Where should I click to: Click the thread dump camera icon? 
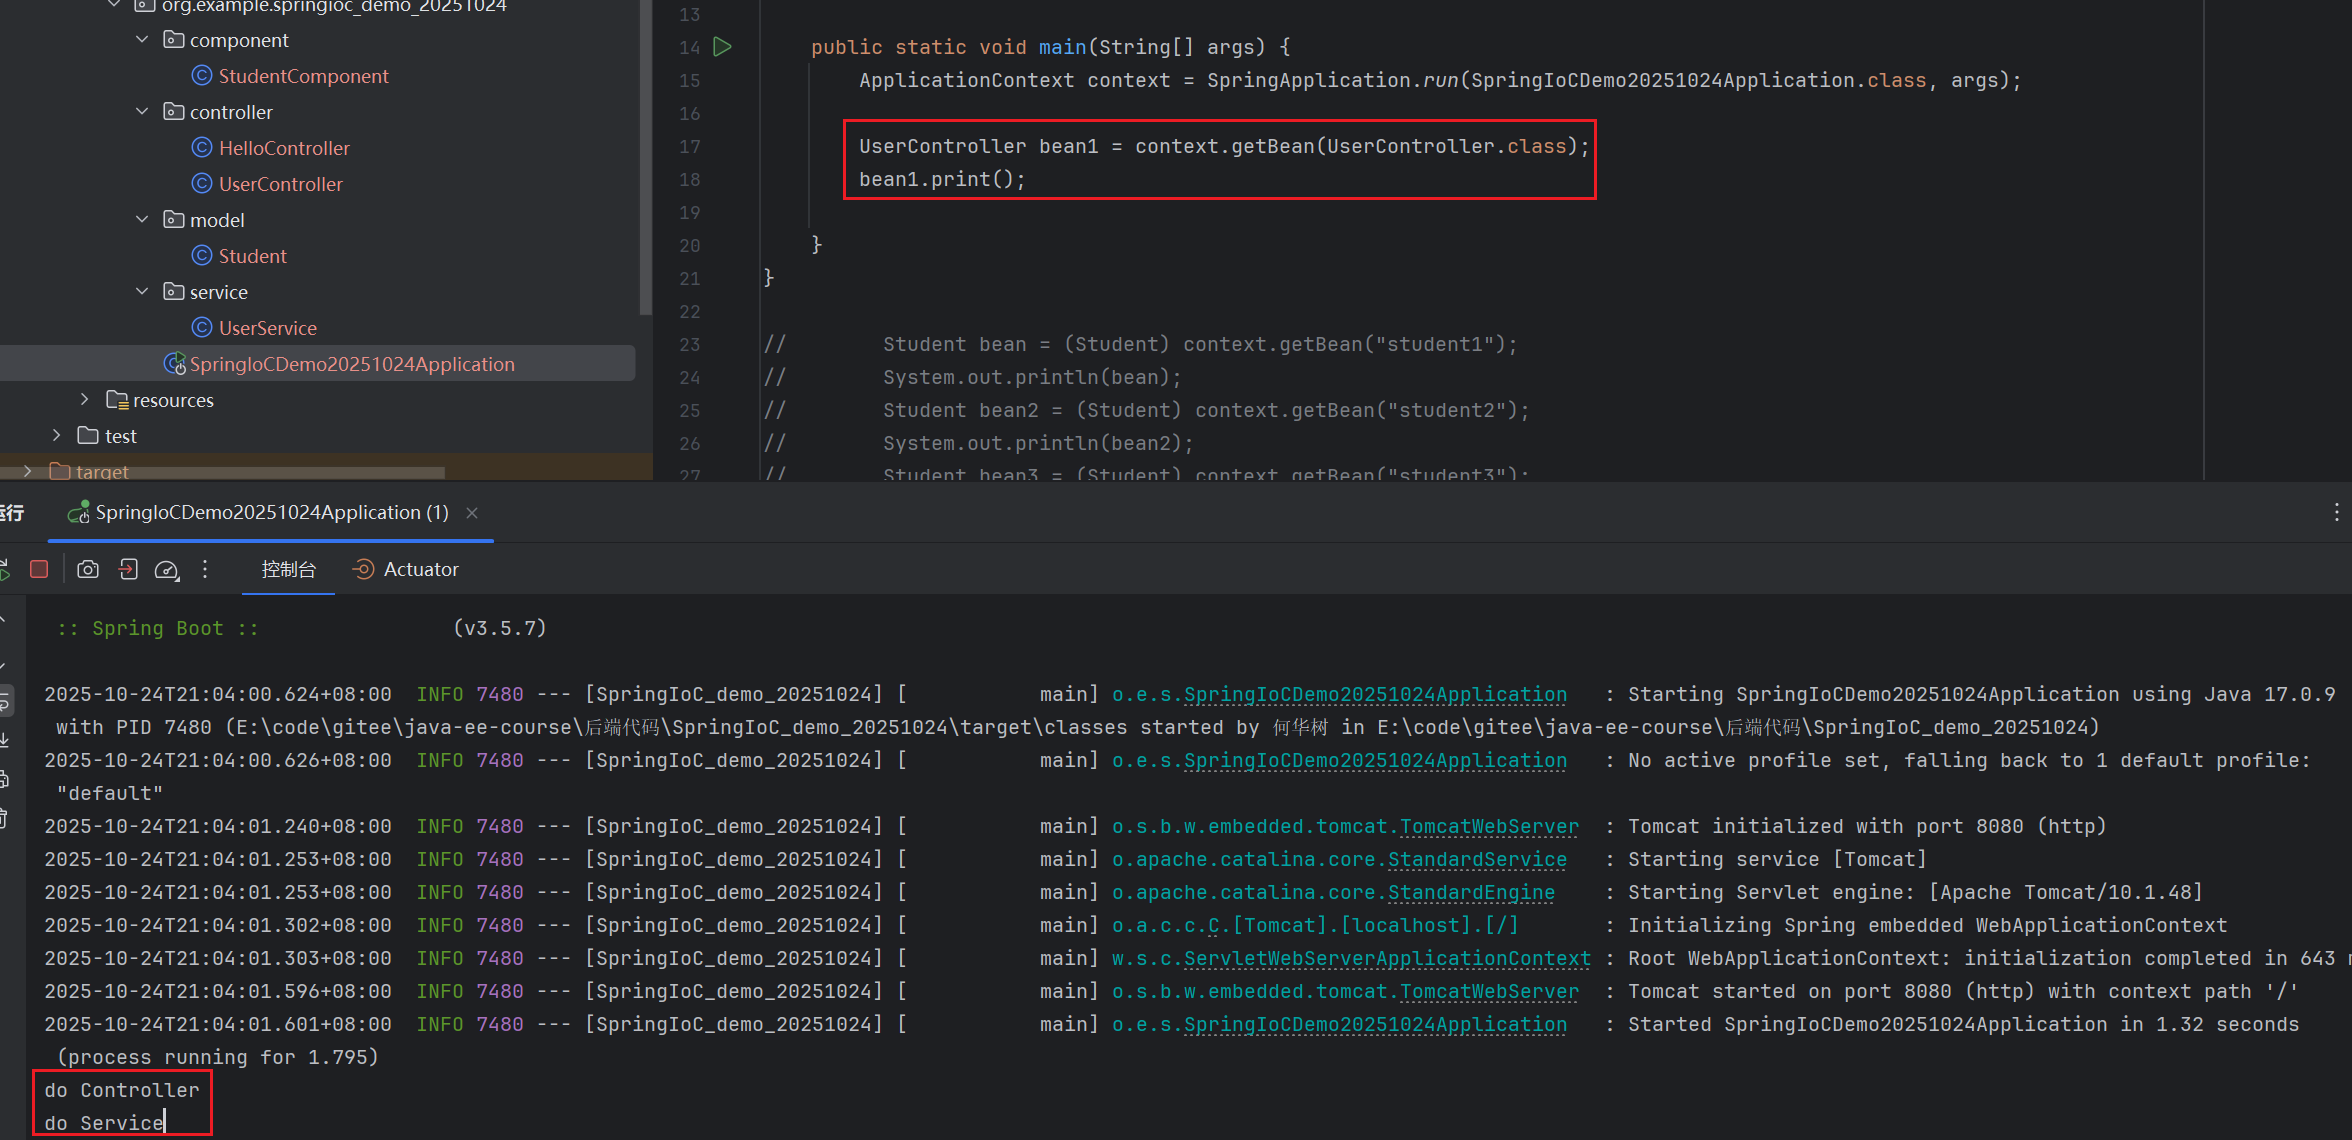point(88,569)
